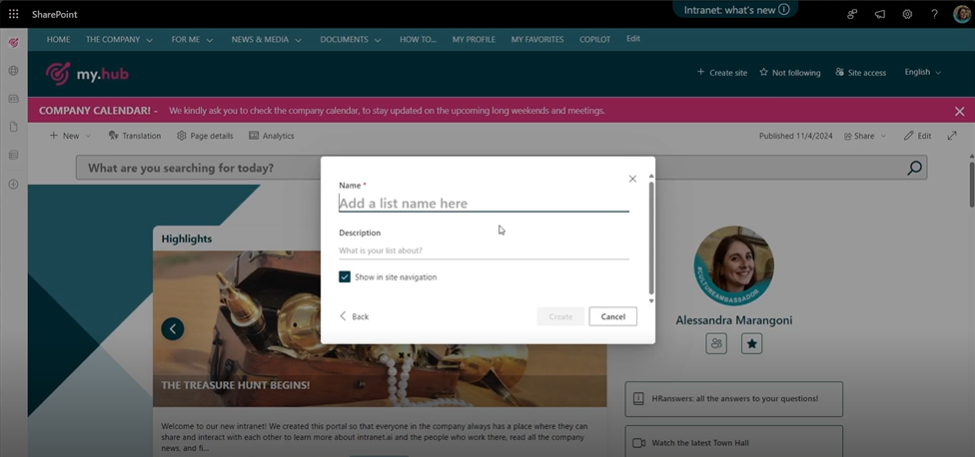975x457 pixels.
Task: Click the Cancel button in dialog
Action: pyautogui.click(x=612, y=316)
